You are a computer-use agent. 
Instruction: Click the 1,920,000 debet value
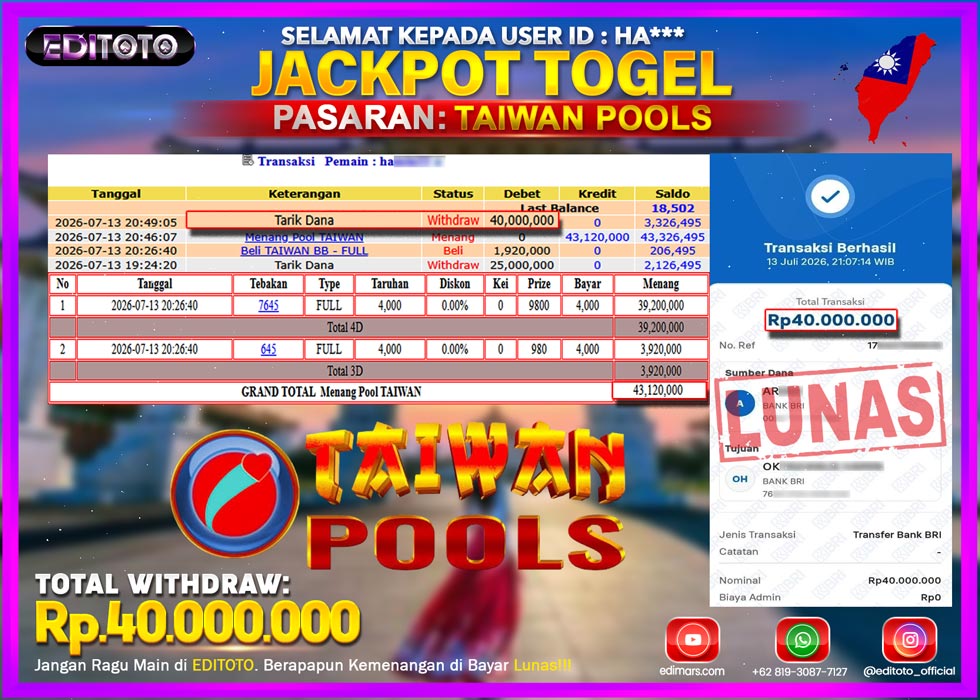[x=522, y=251]
